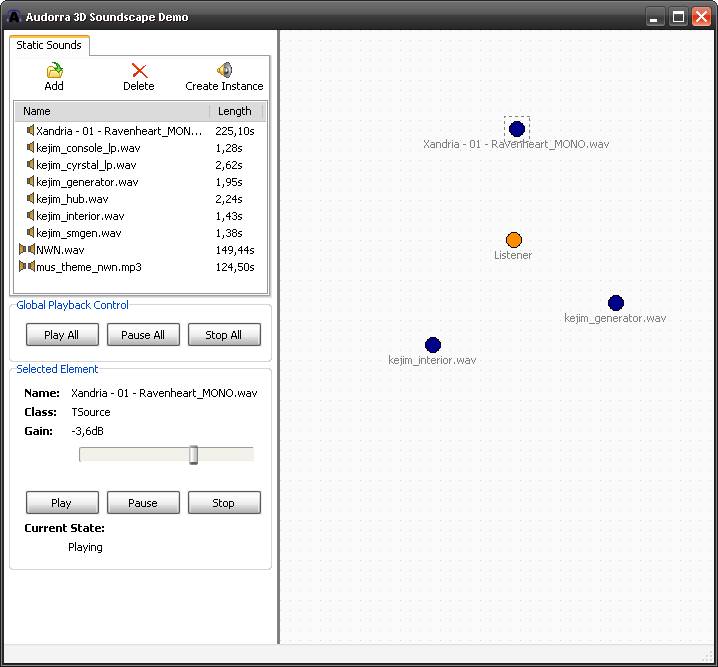The height and width of the screenshot is (667, 718).
Task: Click the Create Instance speaker icon
Action: tap(224, 70)
